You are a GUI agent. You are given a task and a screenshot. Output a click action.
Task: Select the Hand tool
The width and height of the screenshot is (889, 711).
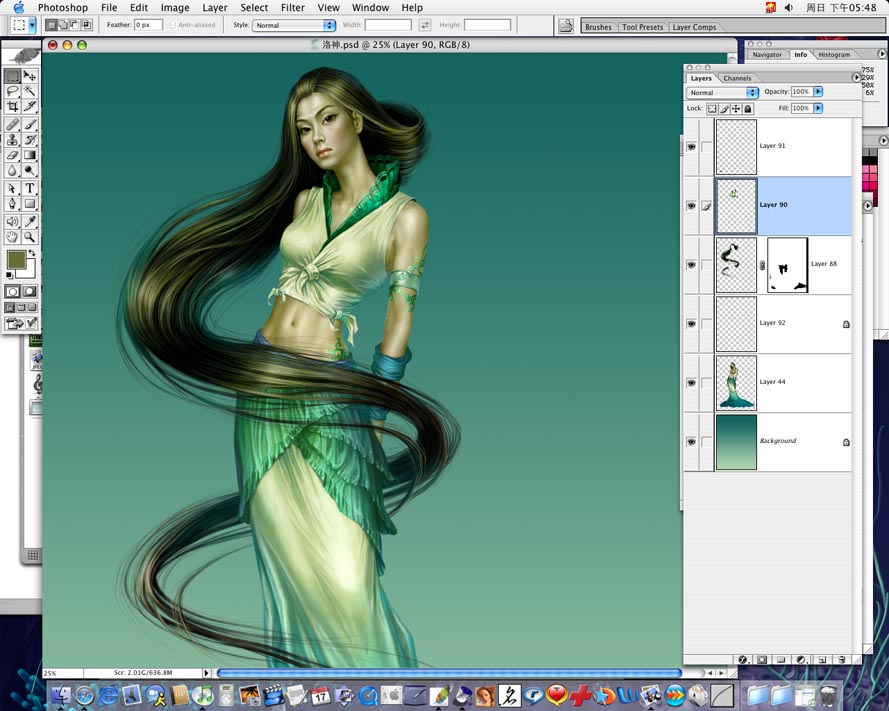click(12, 237)
